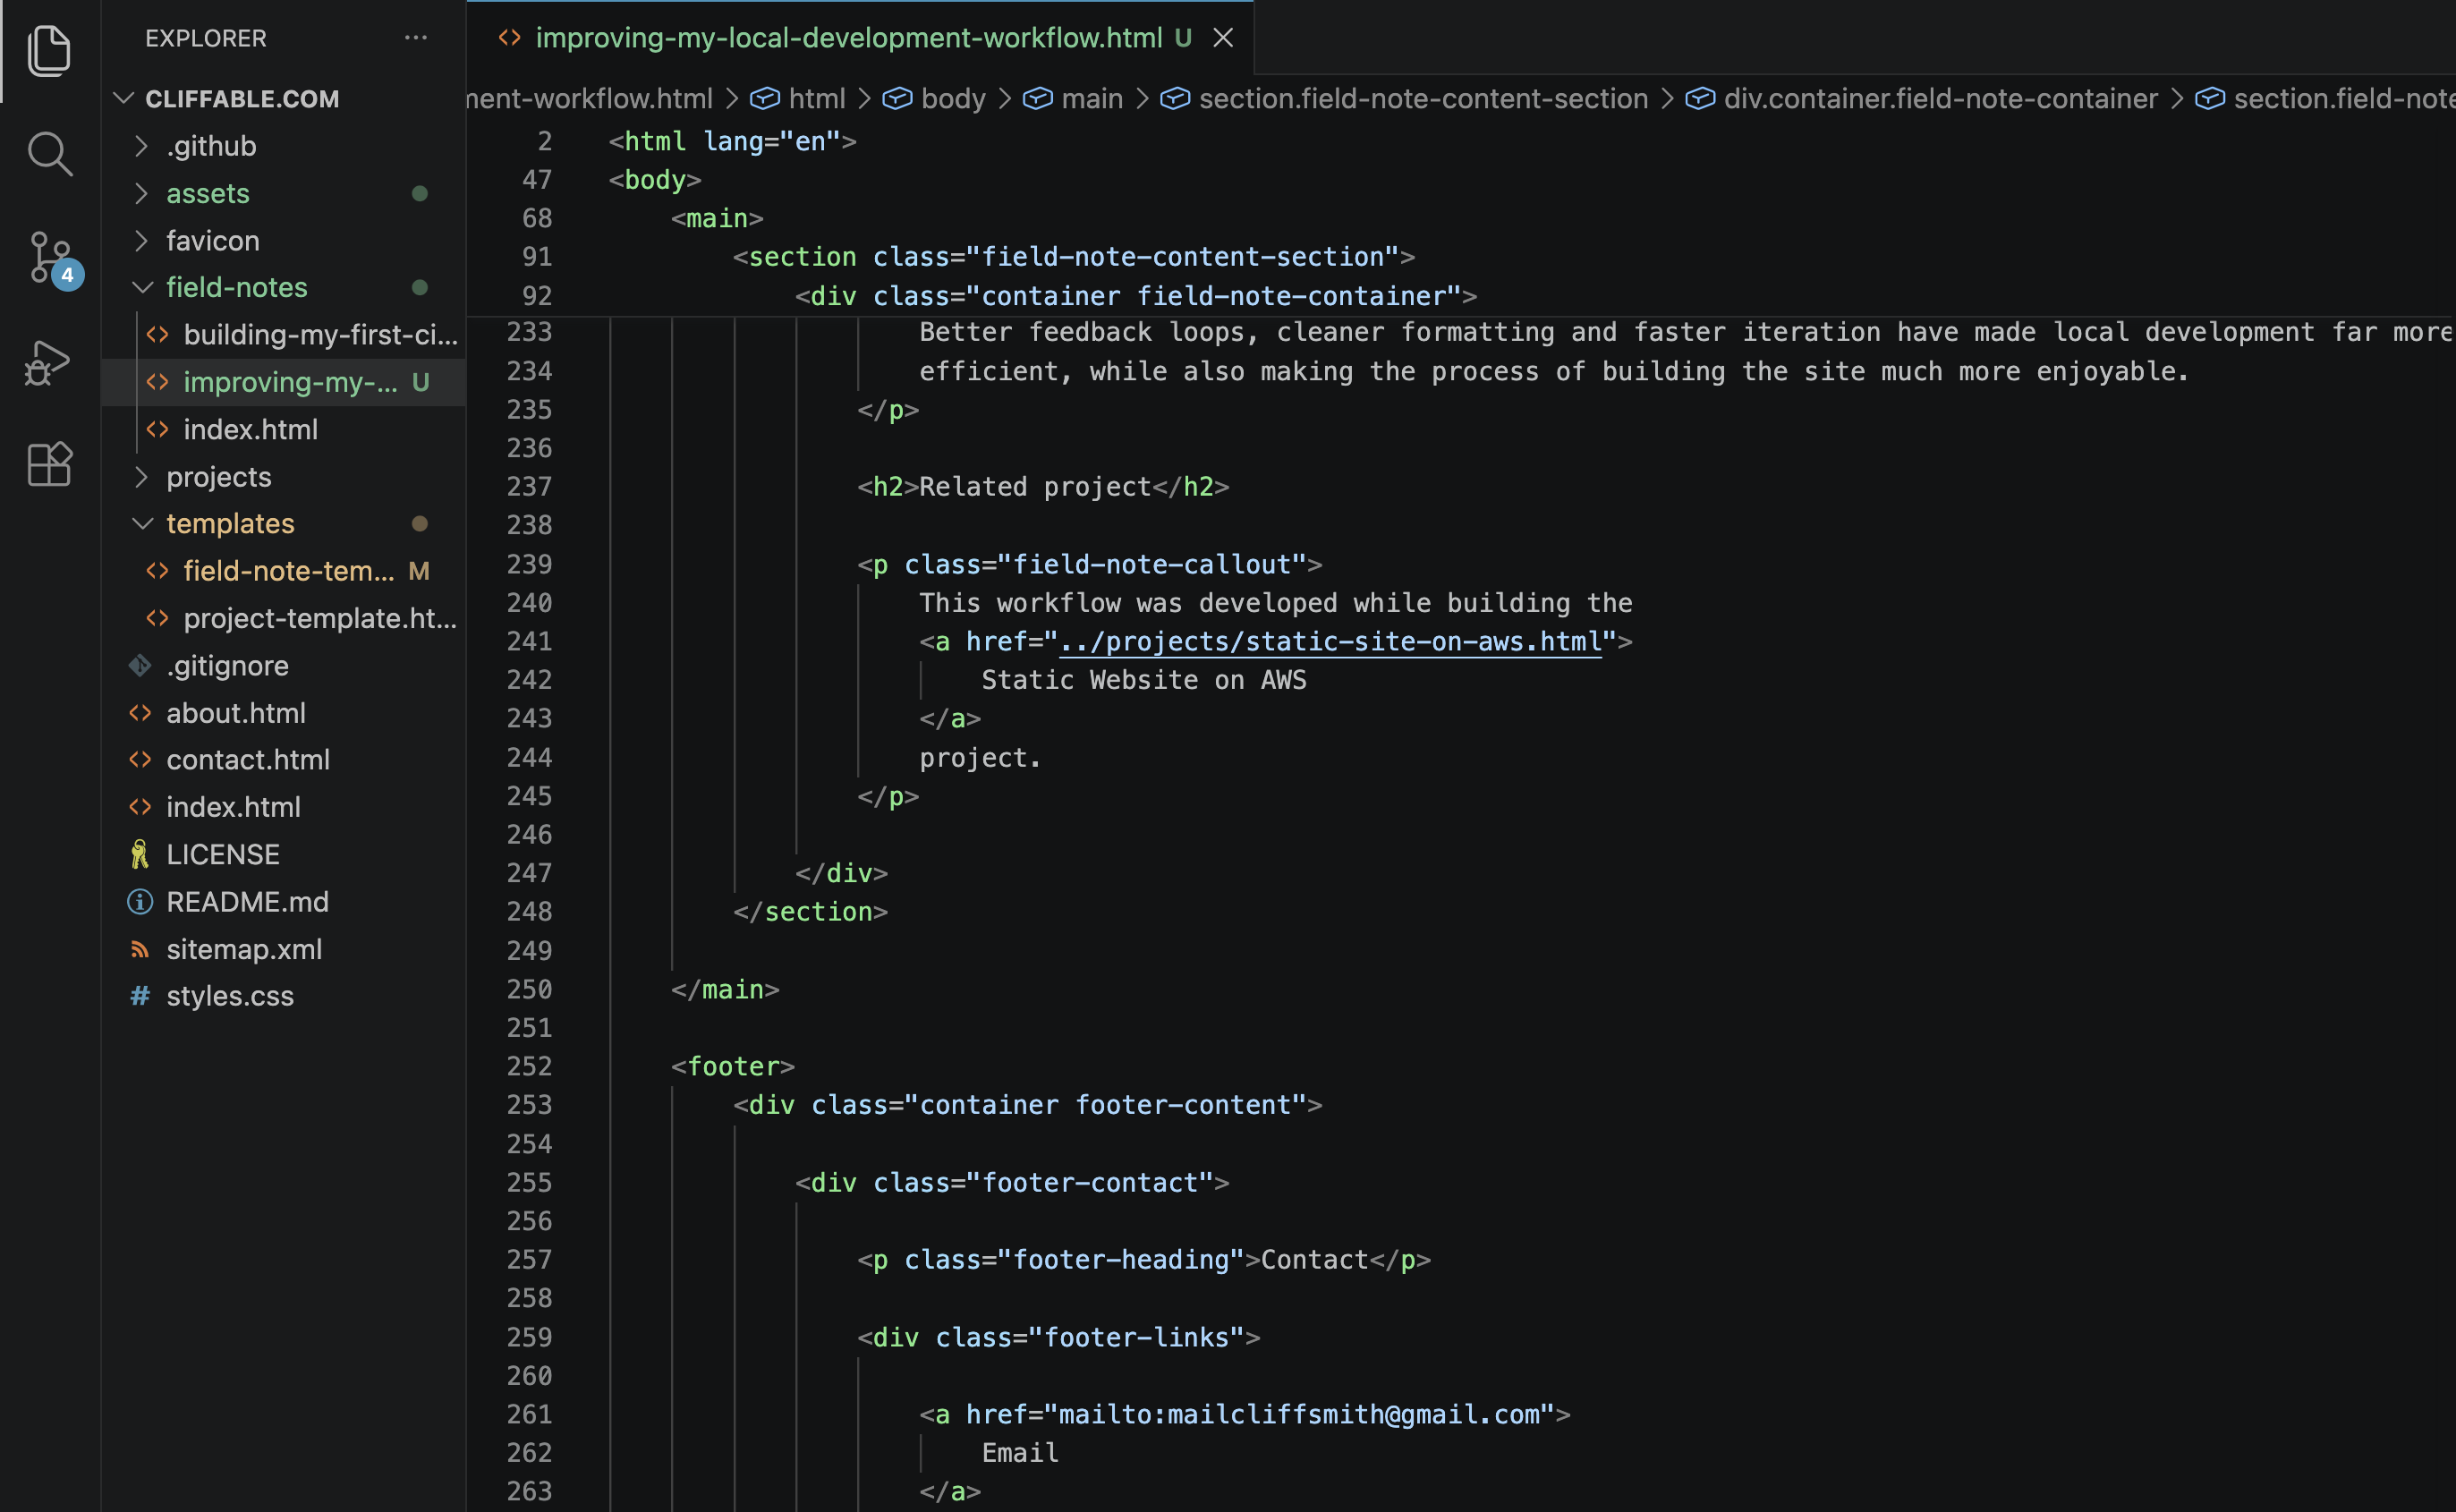Click the closing </main> tag
2456x1512 pixels.
(x=725, y=989)
